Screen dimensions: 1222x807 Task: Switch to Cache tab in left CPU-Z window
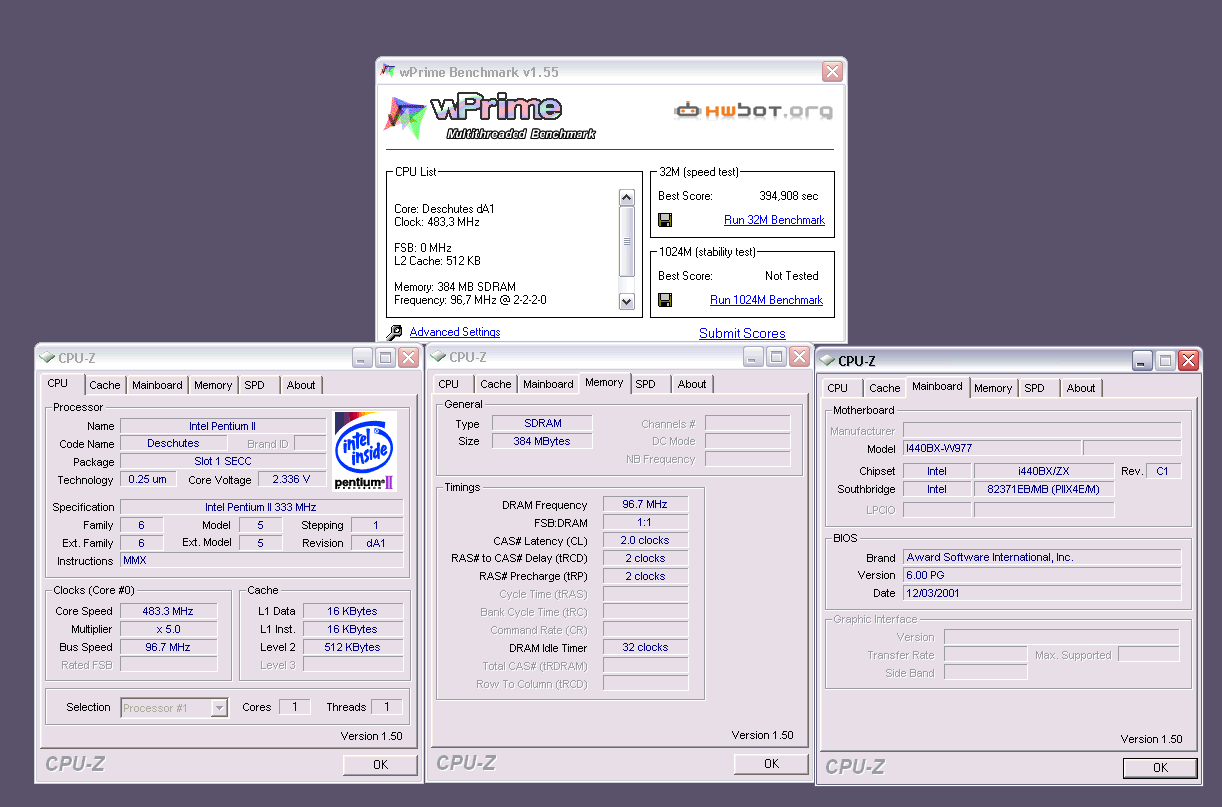click(105, 385)
